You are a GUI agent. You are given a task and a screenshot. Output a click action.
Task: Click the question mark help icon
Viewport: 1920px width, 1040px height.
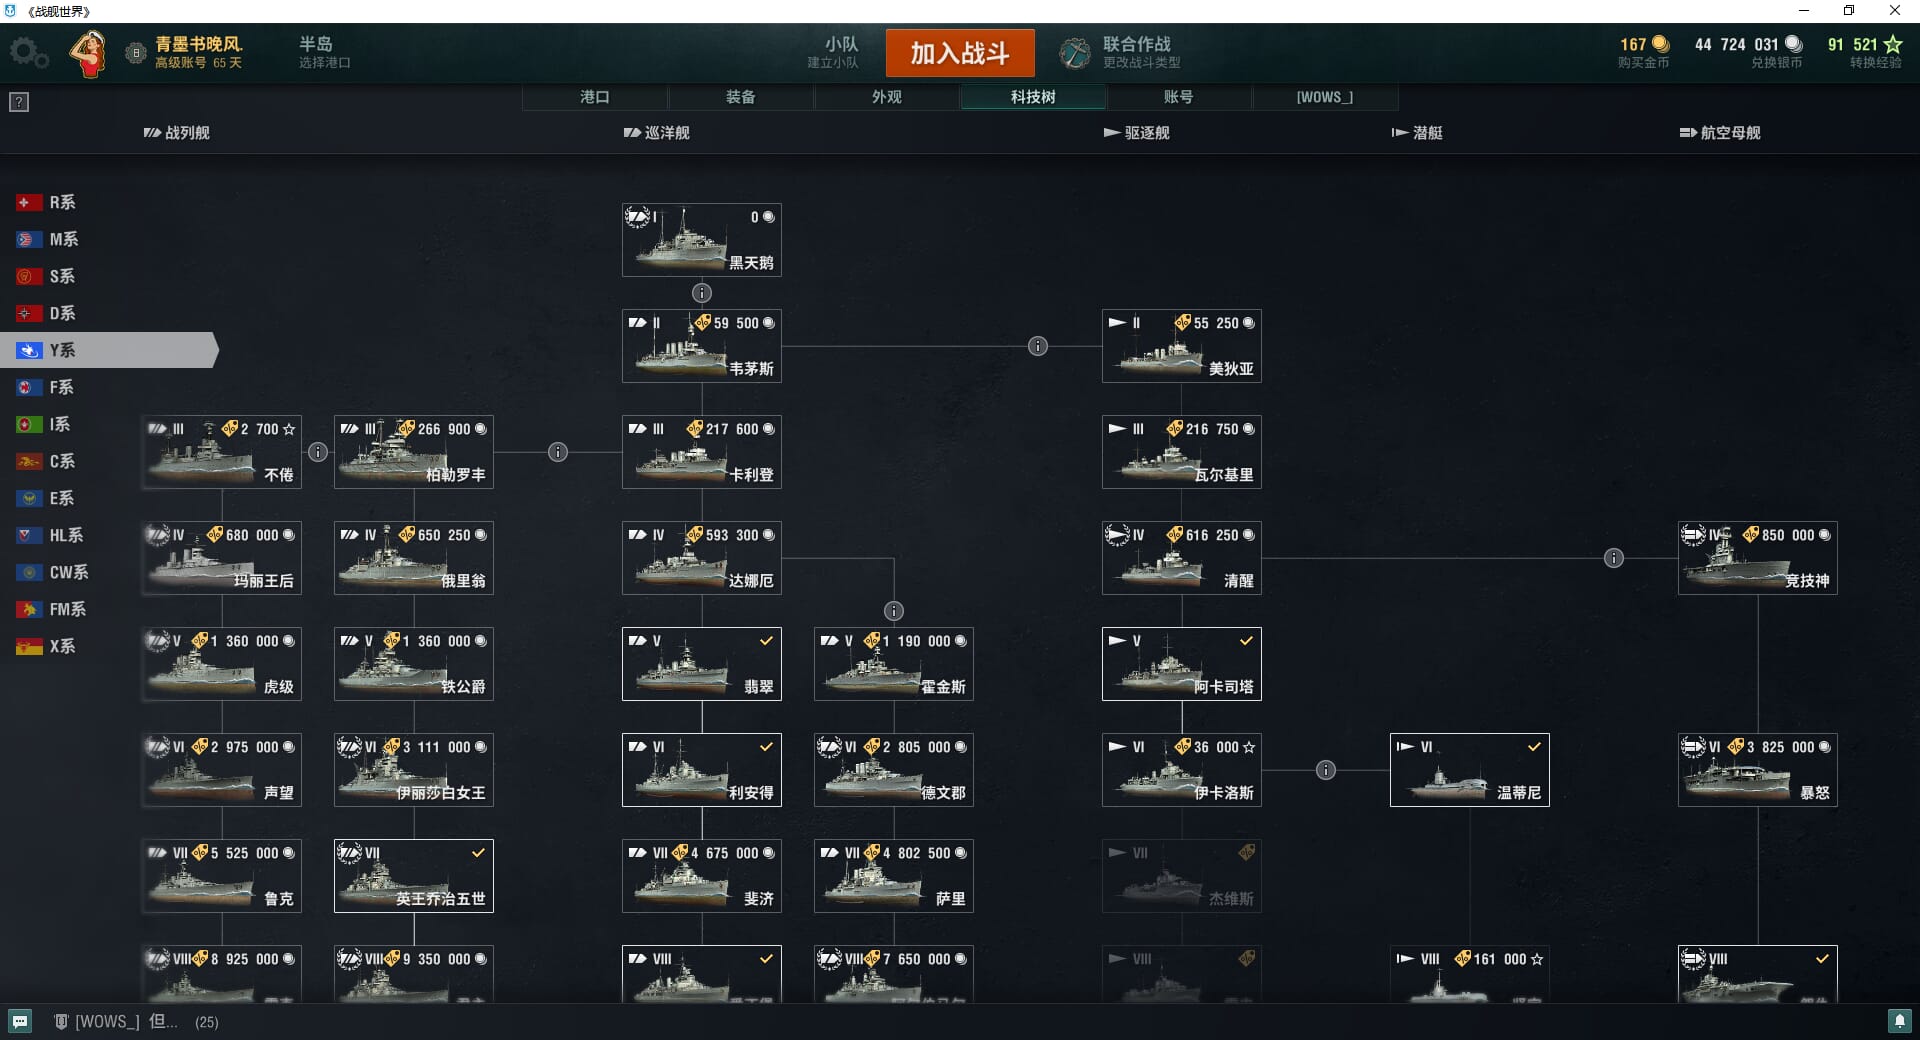(19, 102)
